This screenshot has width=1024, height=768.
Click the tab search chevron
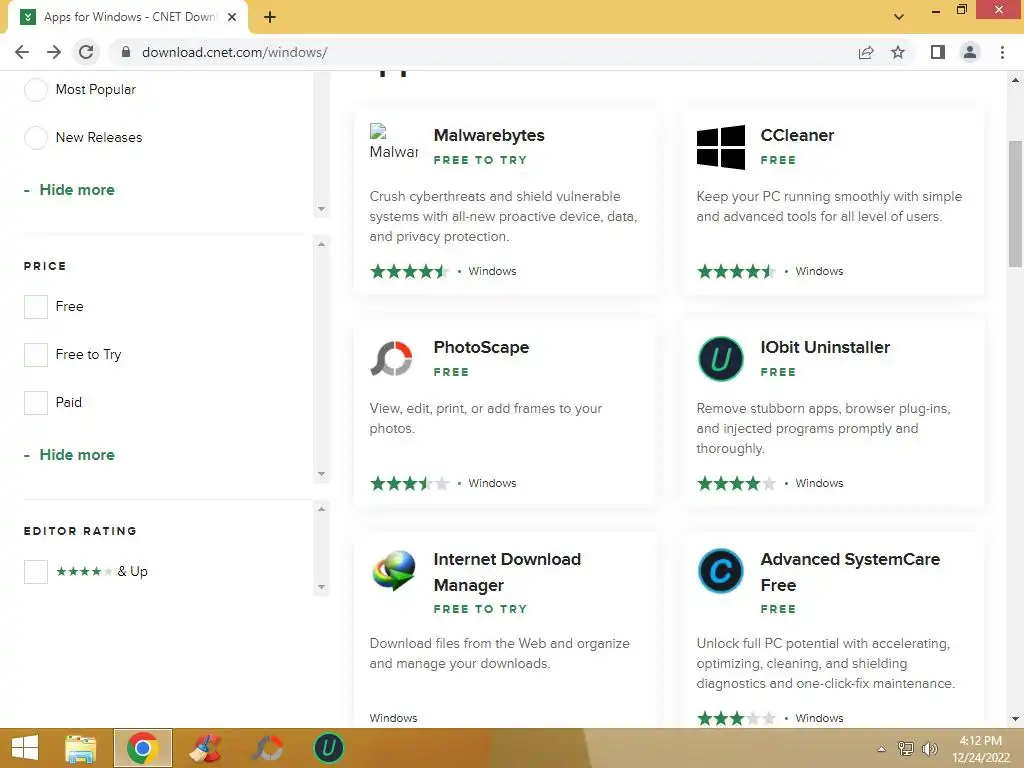899,17
